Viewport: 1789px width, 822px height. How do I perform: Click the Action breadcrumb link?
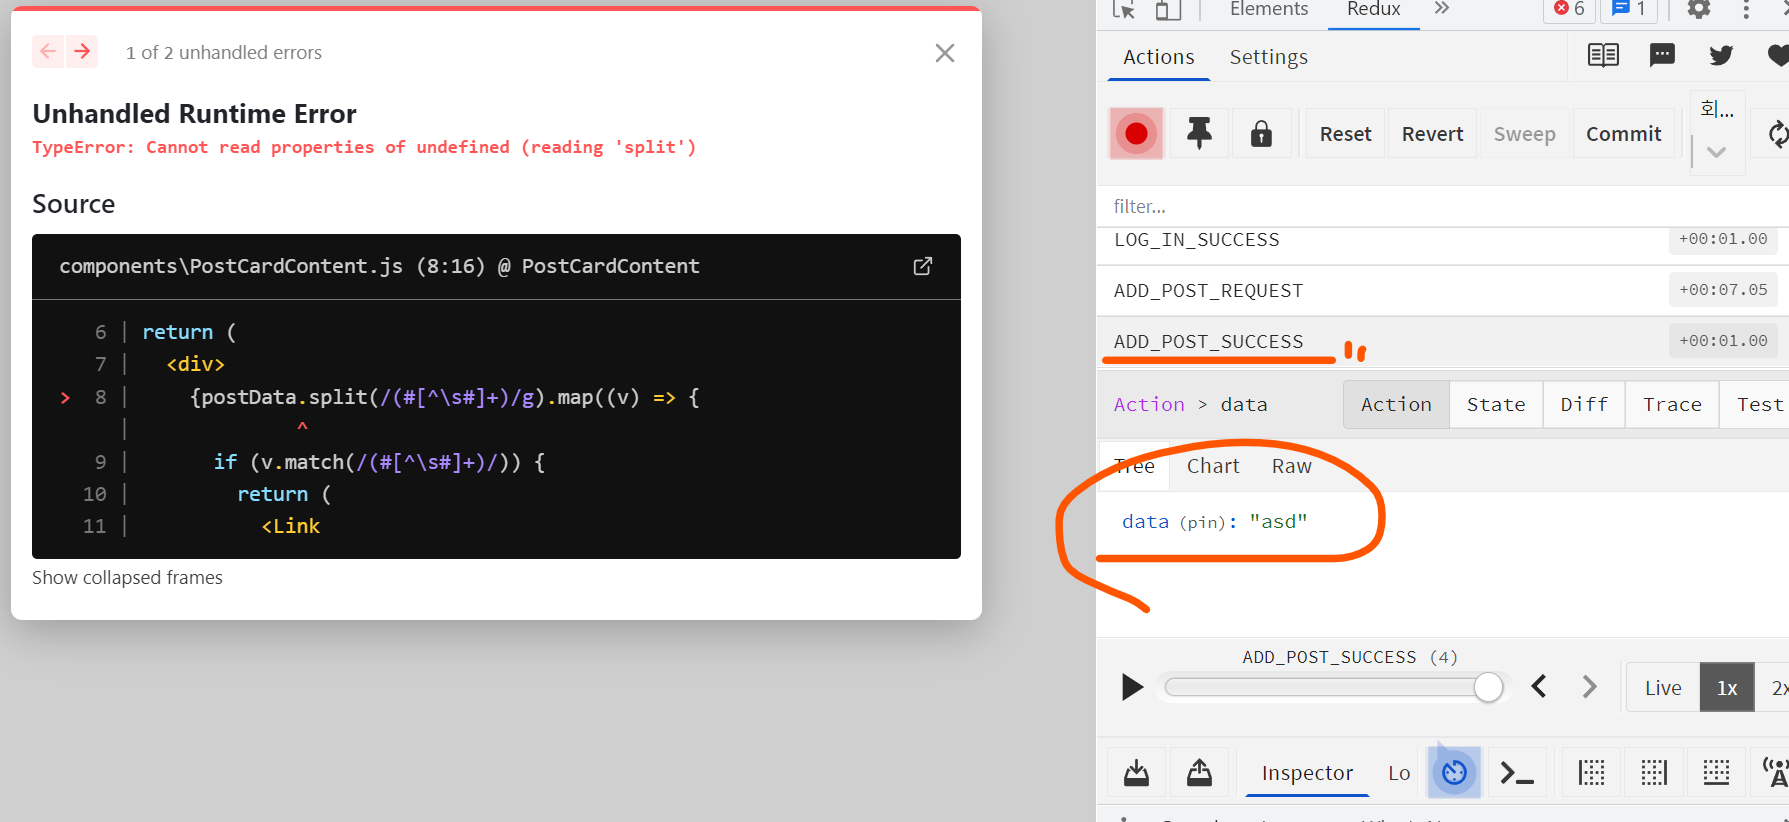pos(1149,404)
